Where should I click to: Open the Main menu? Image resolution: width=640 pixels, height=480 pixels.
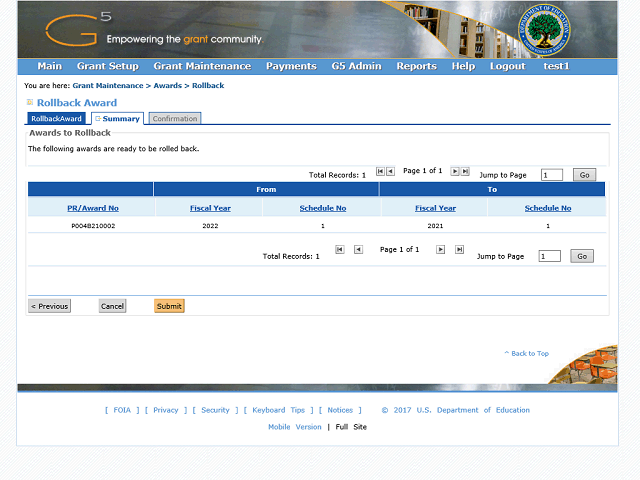tap(50, 66)
